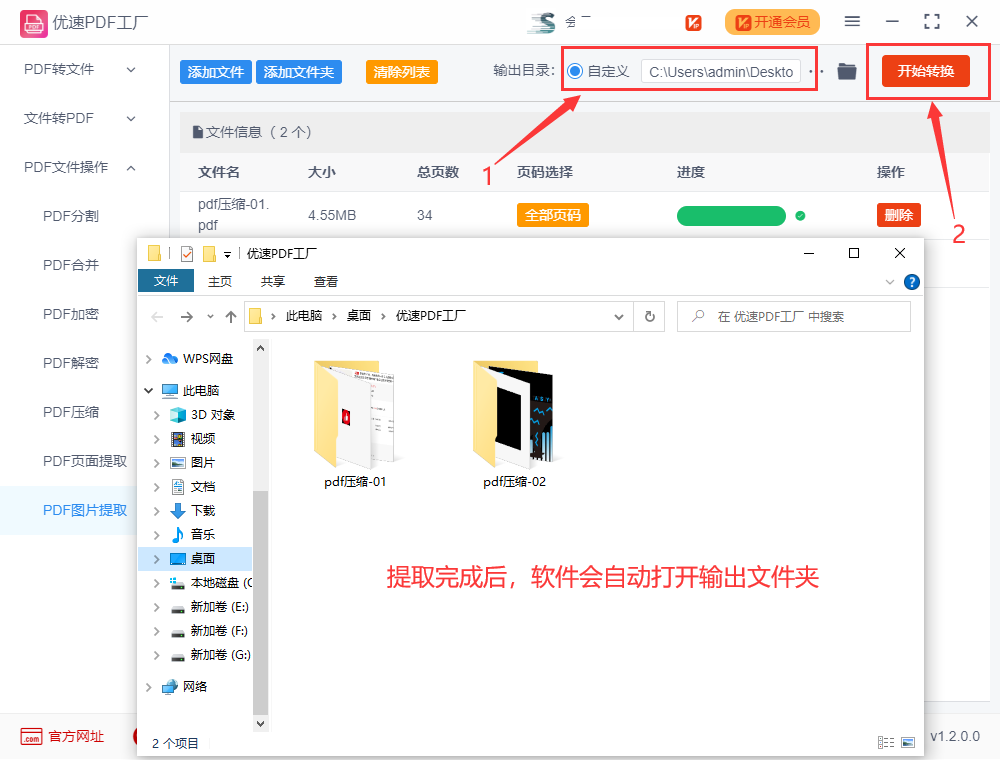Viewport: 1000px width, 760px height.
Task: Click 删除 for pdf压缩-01 row
Action: pos(899,216)
